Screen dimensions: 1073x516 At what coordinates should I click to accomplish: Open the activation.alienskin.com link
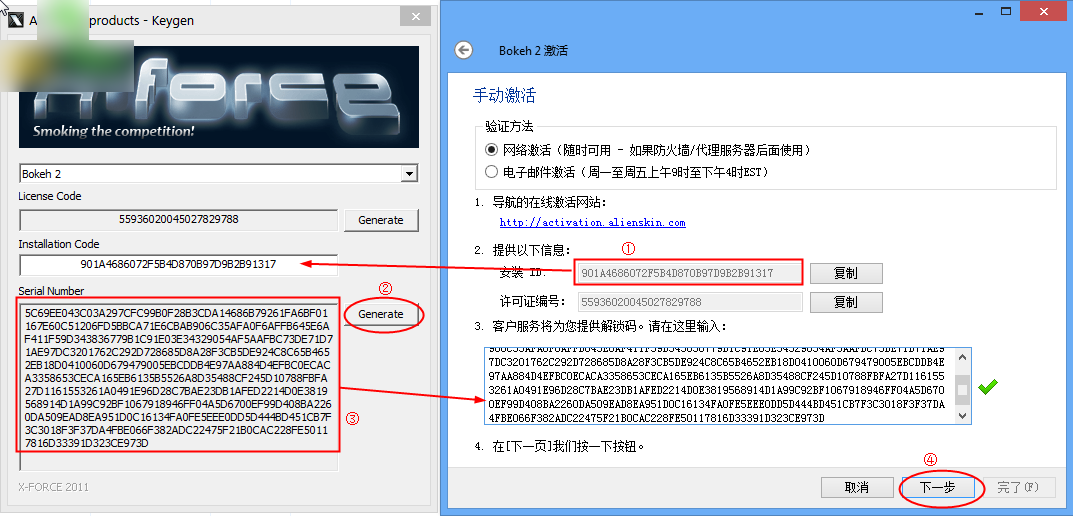pos(593,222)
